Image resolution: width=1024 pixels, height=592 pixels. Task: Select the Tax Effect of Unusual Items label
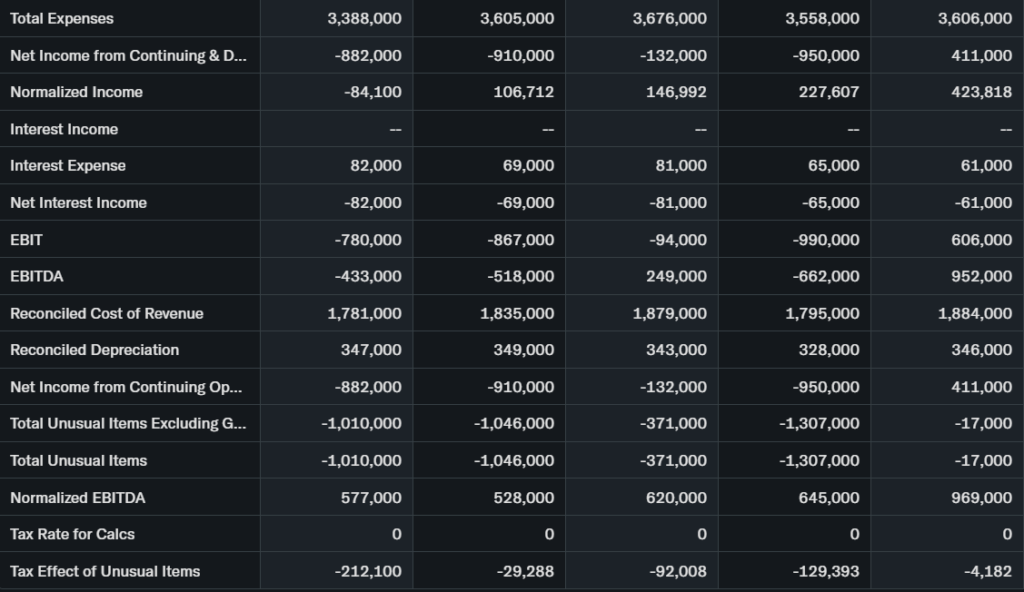click(105, 571)
